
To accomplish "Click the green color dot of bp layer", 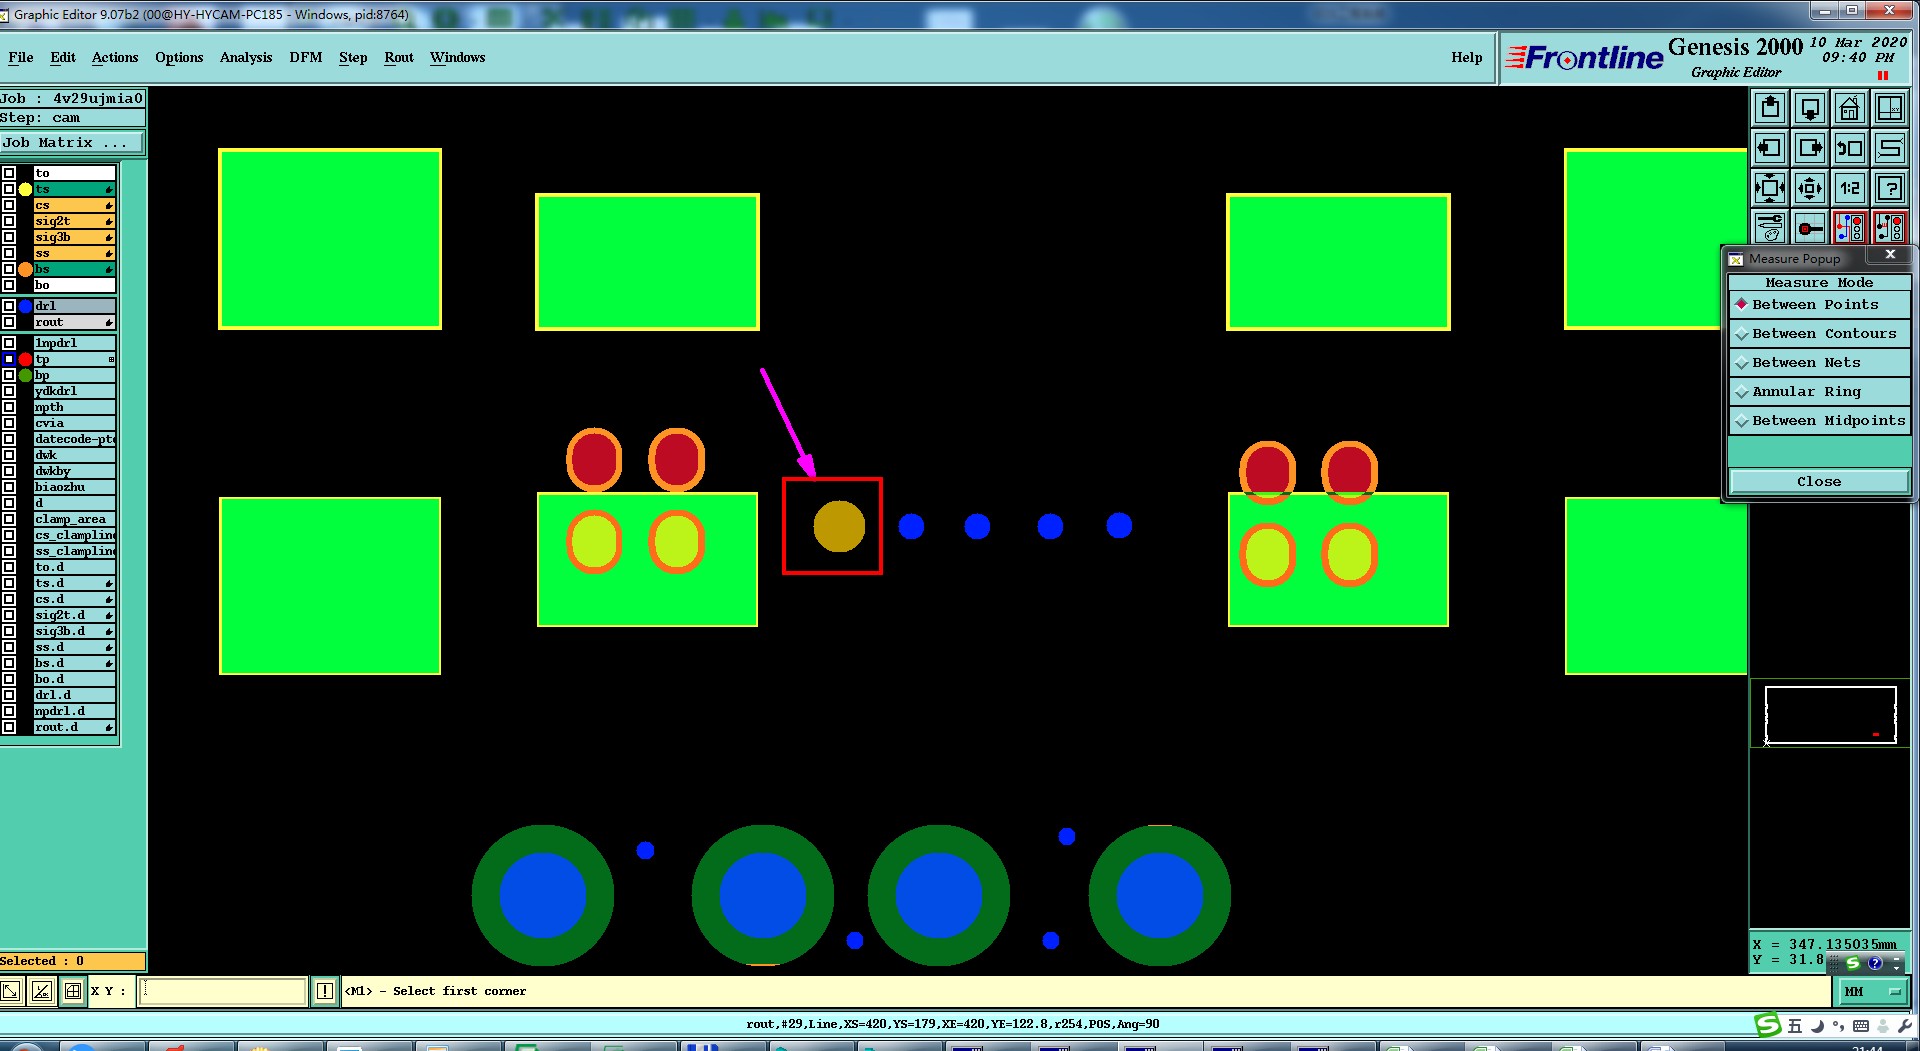I will click(x=25, y=375).
